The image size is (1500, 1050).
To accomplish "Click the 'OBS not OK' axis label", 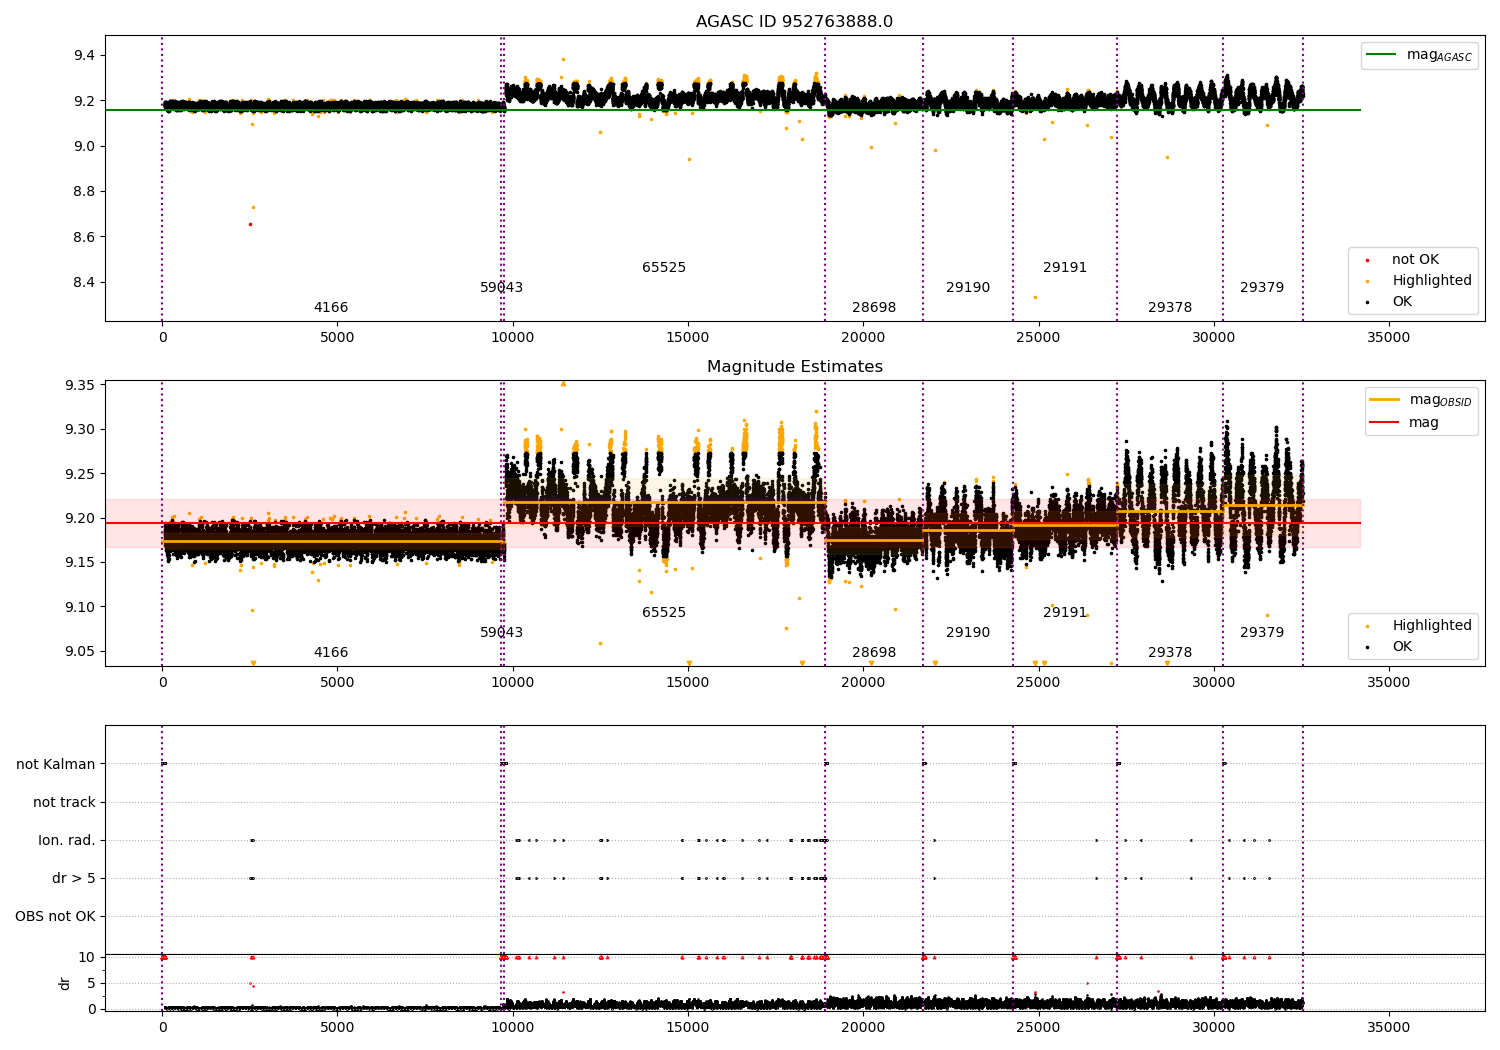I will 56,917.
